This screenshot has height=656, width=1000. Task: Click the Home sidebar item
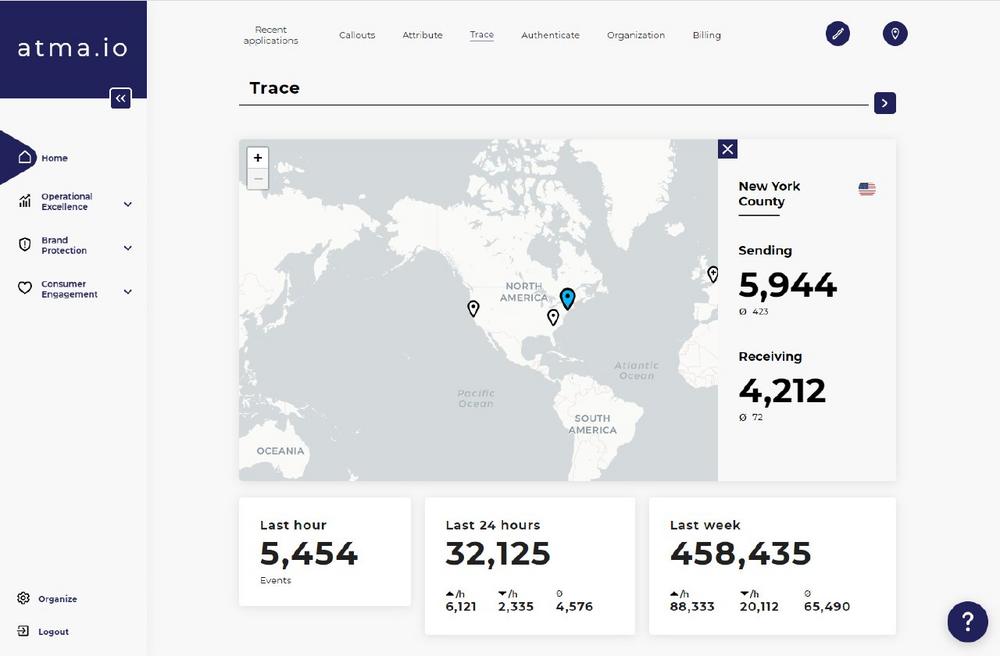54,158
